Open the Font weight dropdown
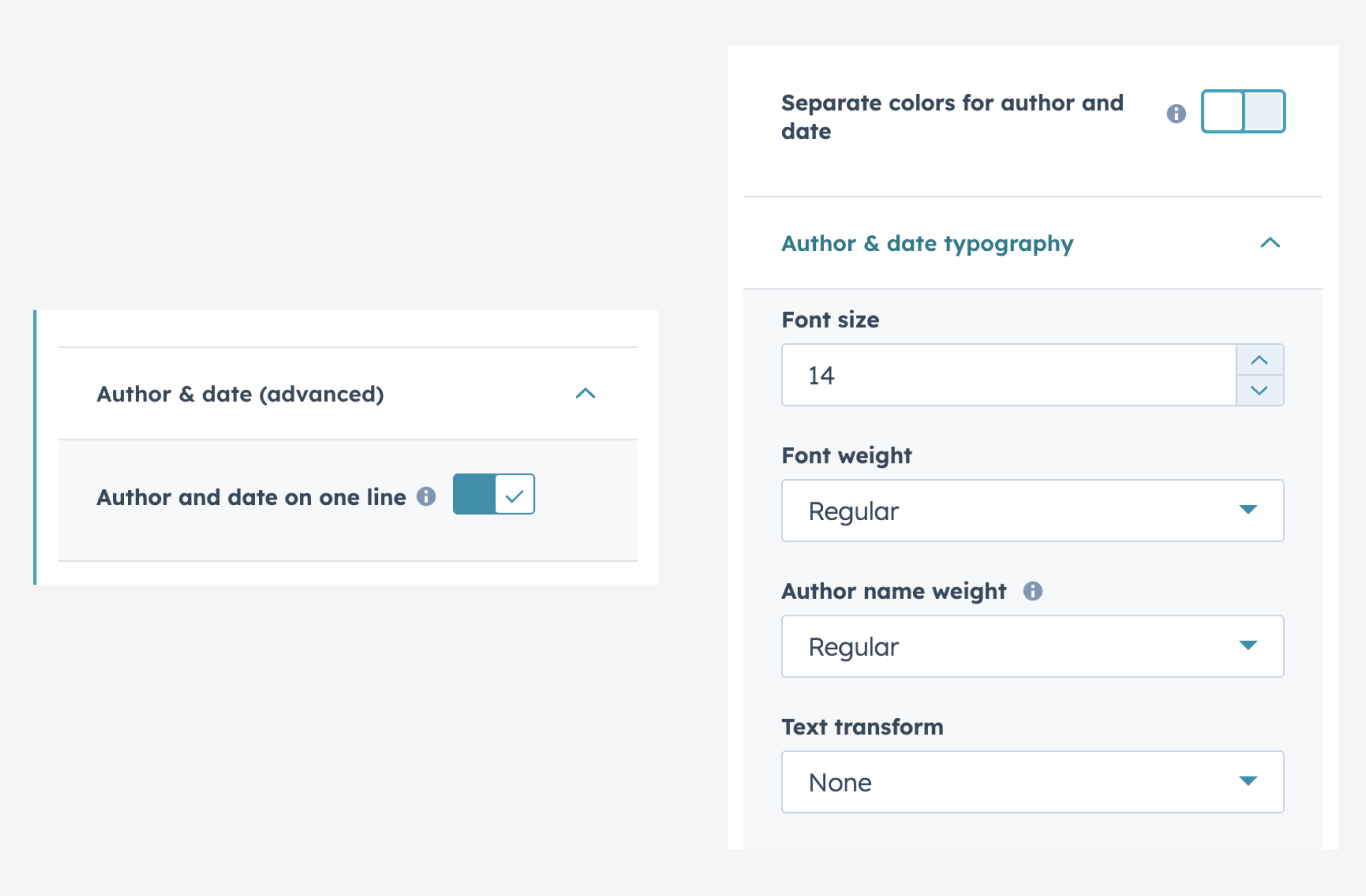This screenshot has height=896, width=1366. 1032,511
